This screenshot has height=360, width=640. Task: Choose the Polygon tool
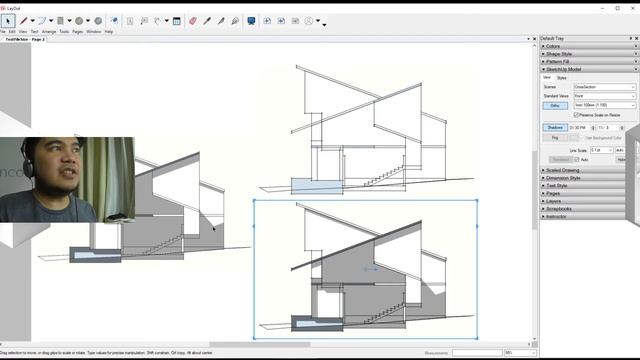98,21
